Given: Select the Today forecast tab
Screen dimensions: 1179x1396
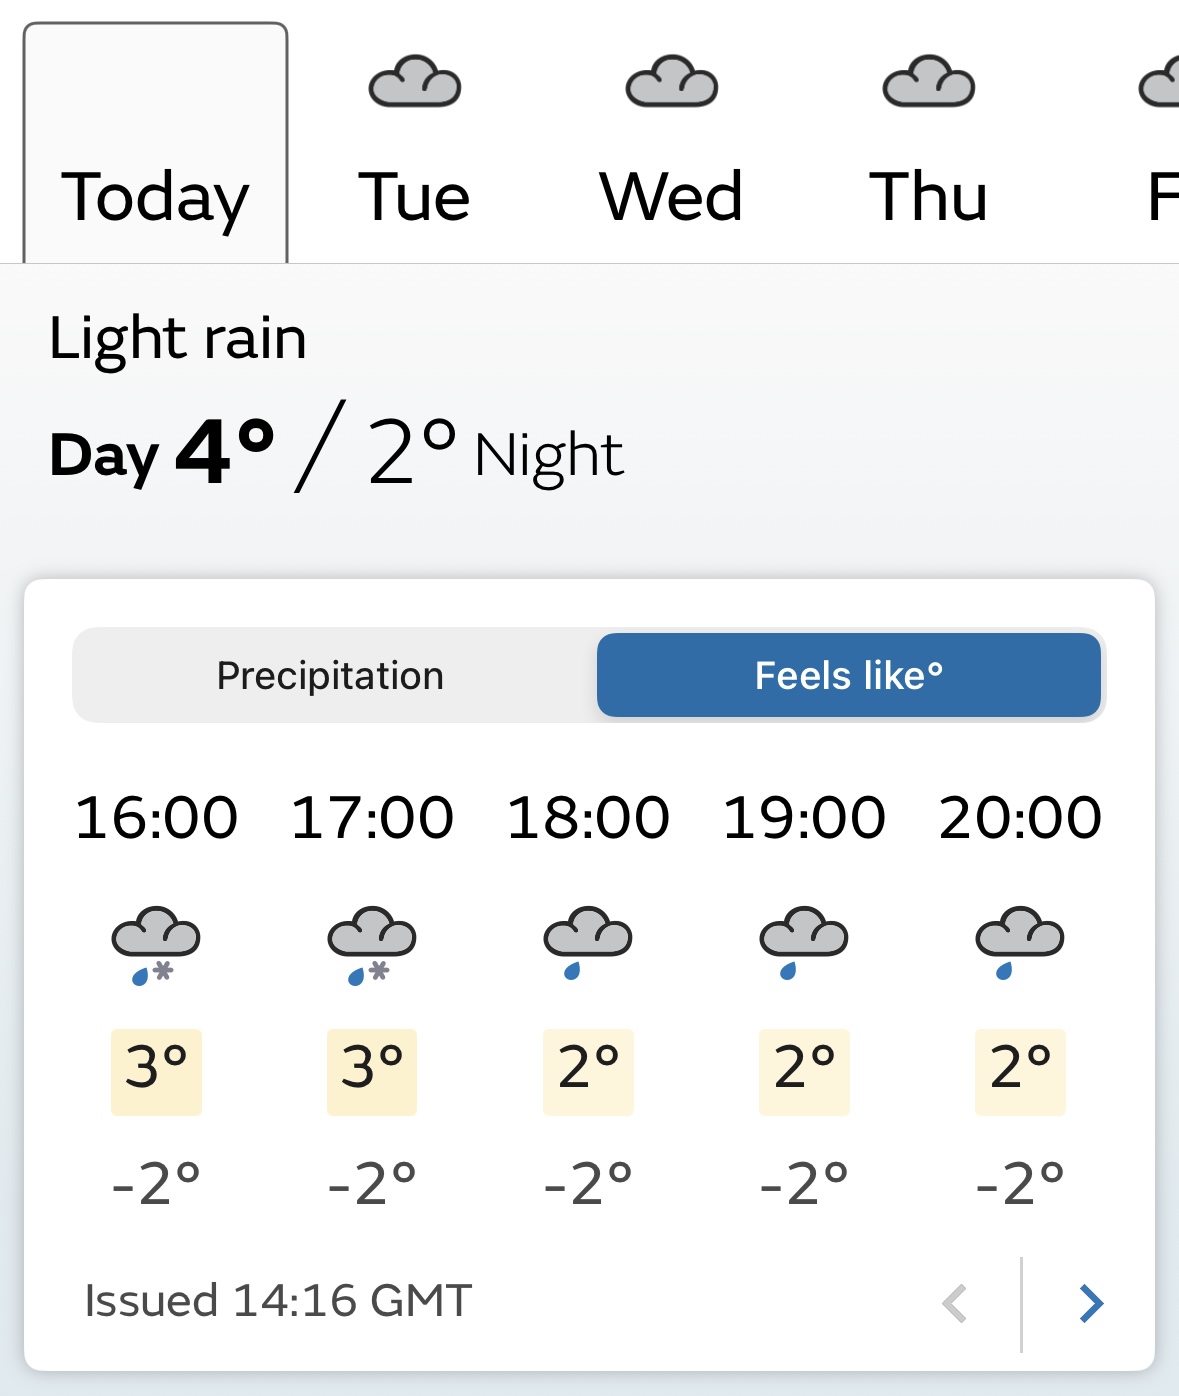Looking at the screenshot, I should coord(156,143).
